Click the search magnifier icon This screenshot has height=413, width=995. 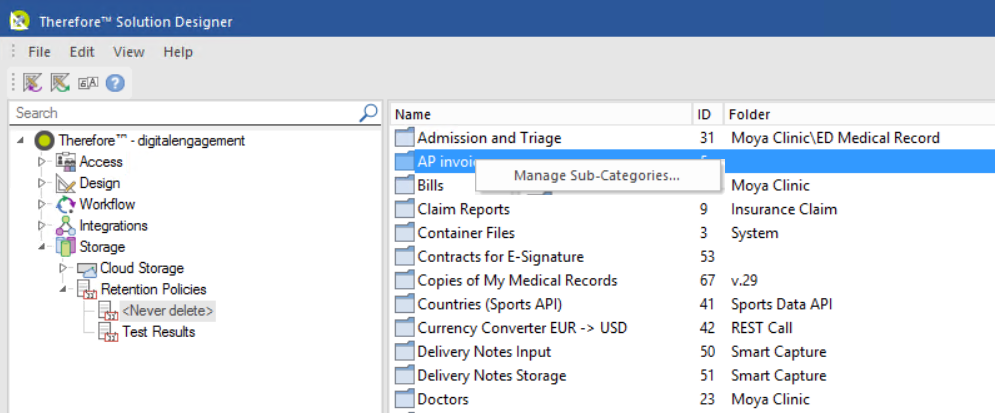coord(368,113)
